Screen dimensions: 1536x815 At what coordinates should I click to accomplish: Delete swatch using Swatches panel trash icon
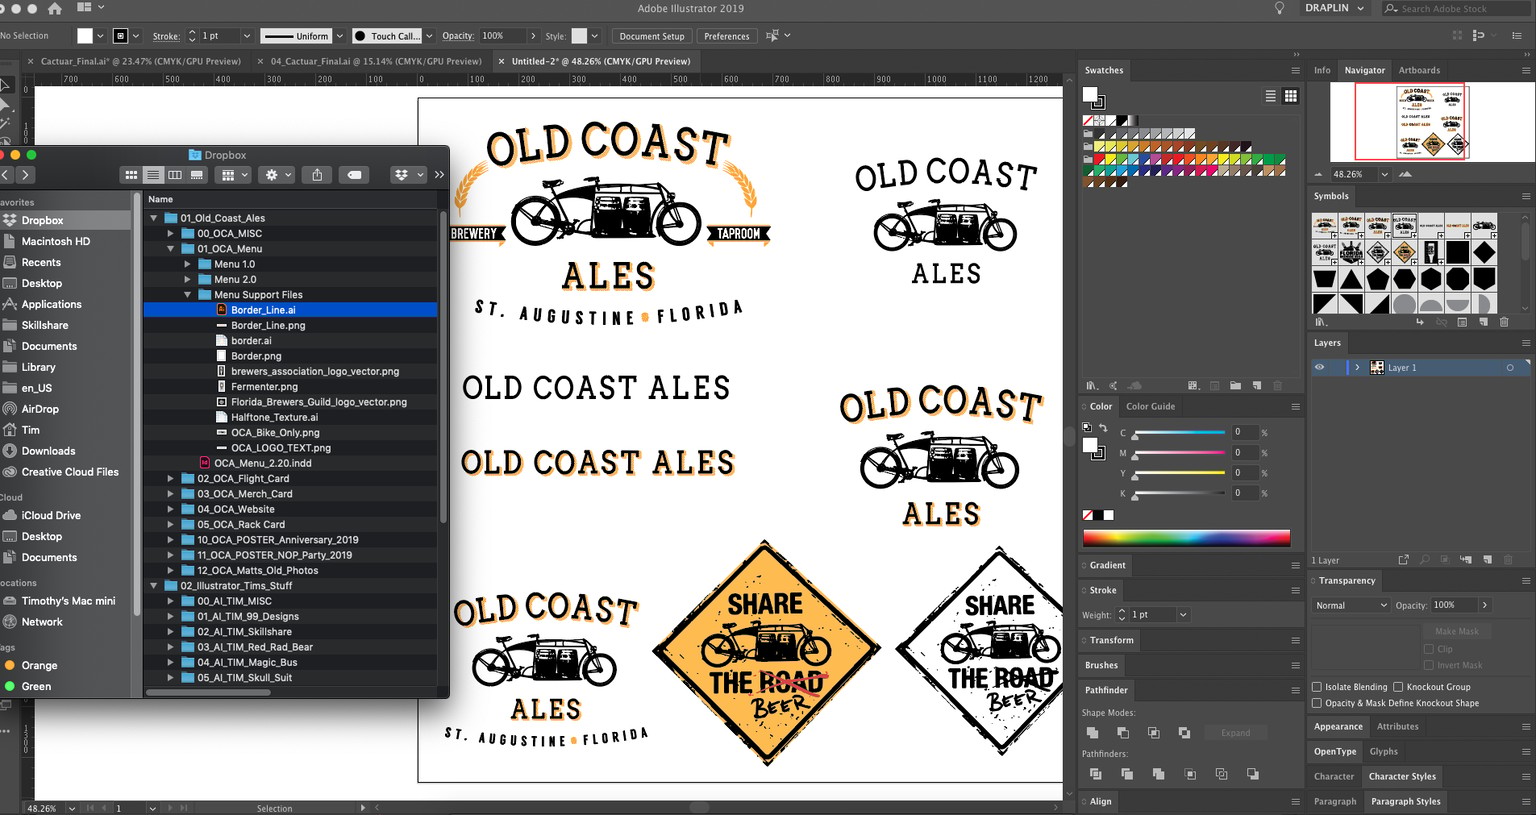tap(1277, 385)
